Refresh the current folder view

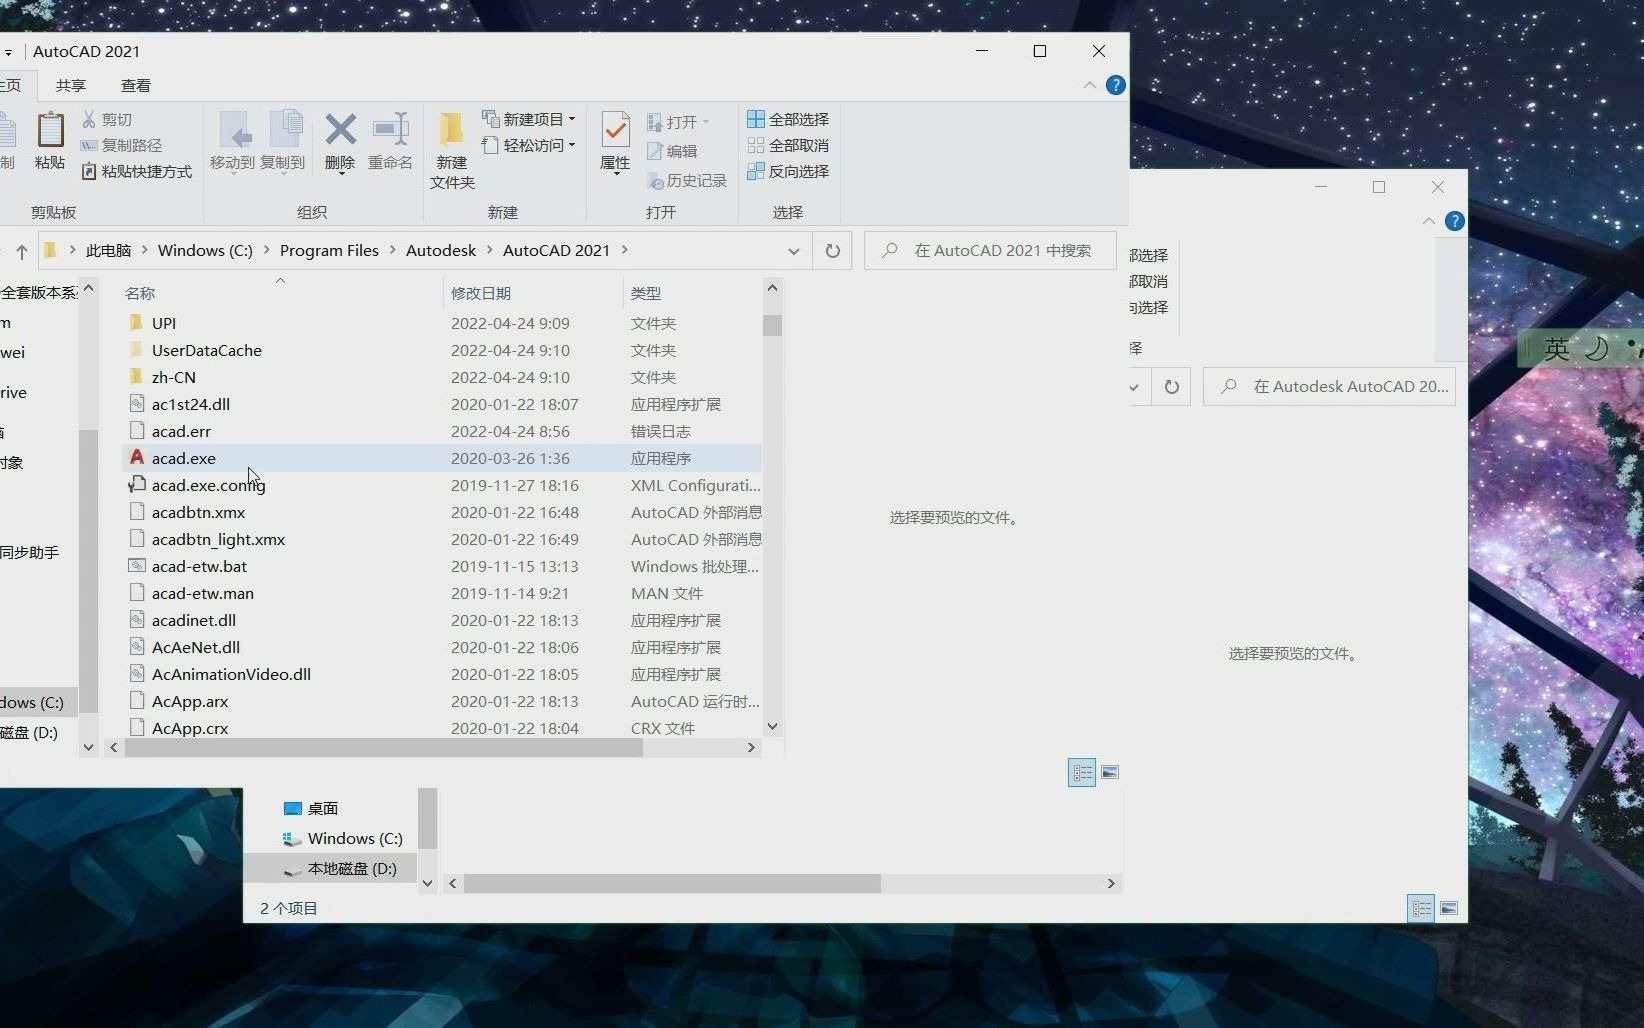click(833, 250)
